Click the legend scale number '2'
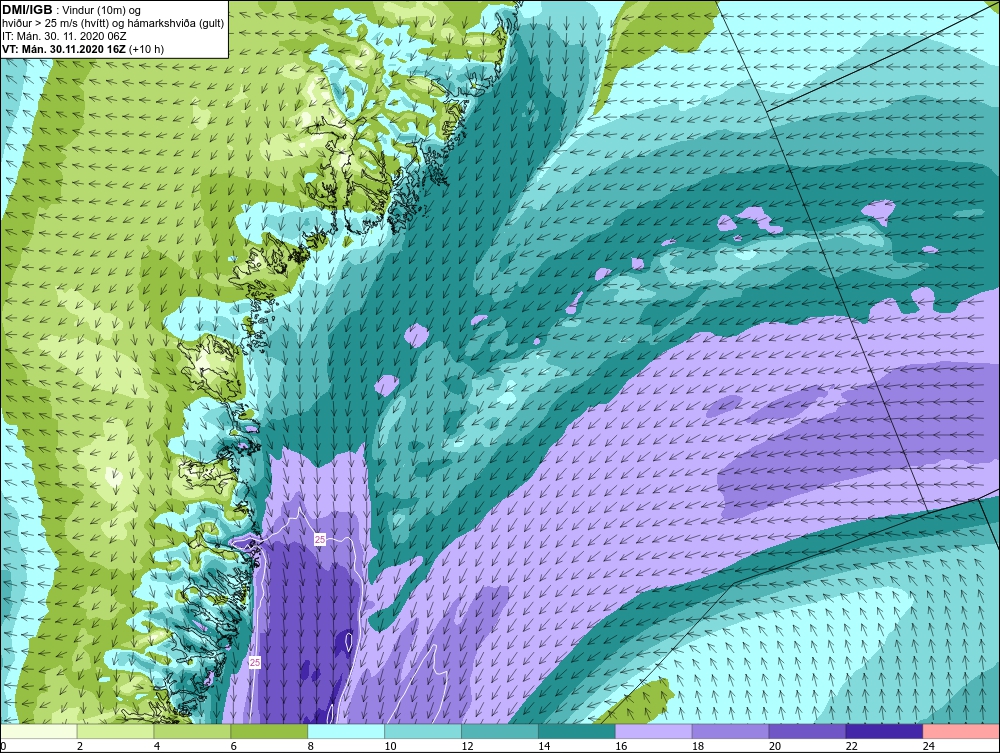This screenshot has height=753, width=1000. [x=80, y=746]
